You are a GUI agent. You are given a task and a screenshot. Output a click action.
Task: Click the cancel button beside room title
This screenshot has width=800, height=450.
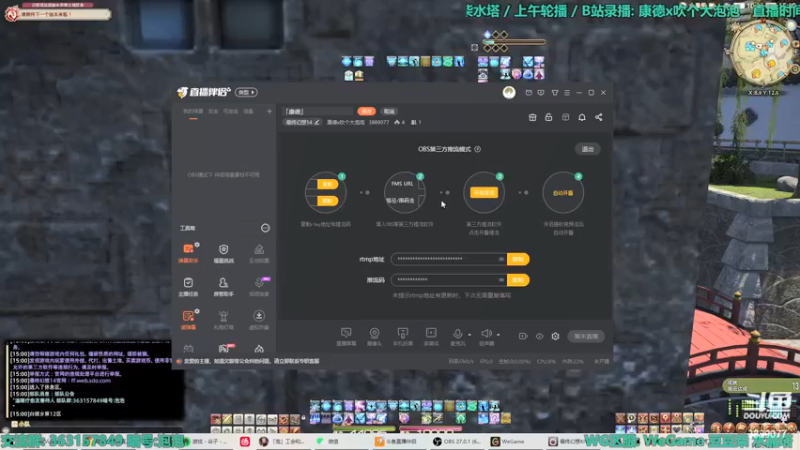click(x=389, y=111)
